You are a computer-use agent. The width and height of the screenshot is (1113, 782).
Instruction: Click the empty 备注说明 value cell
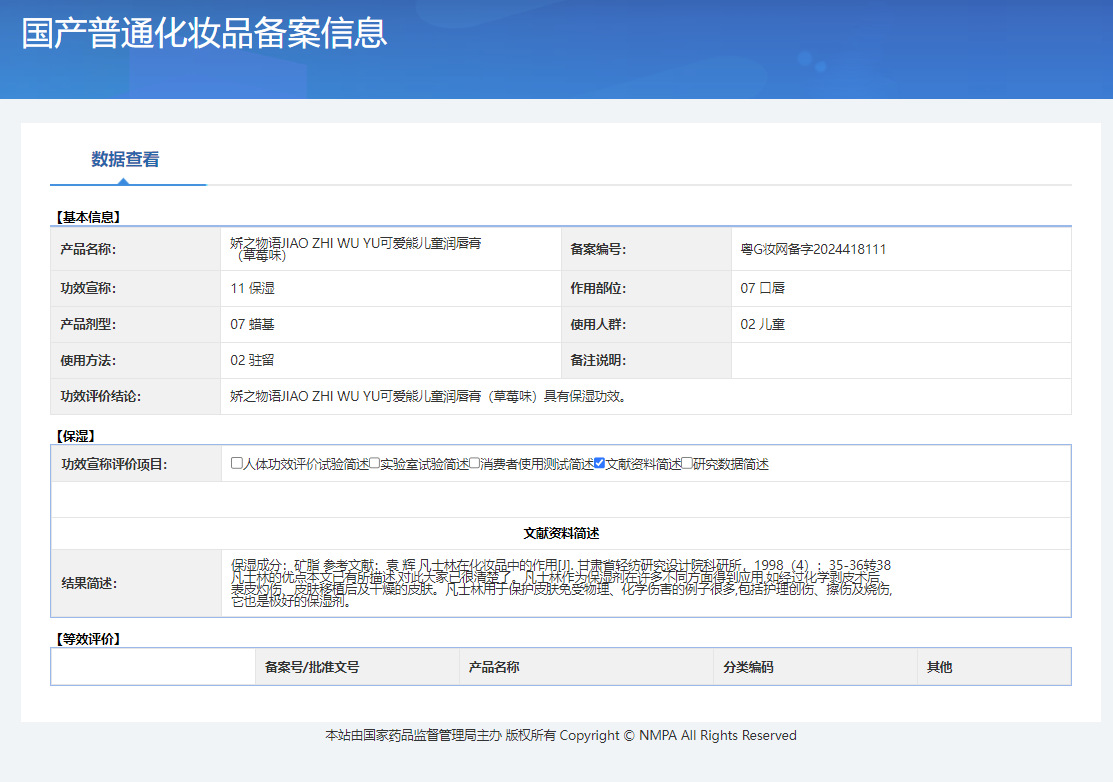click(900, 360)
